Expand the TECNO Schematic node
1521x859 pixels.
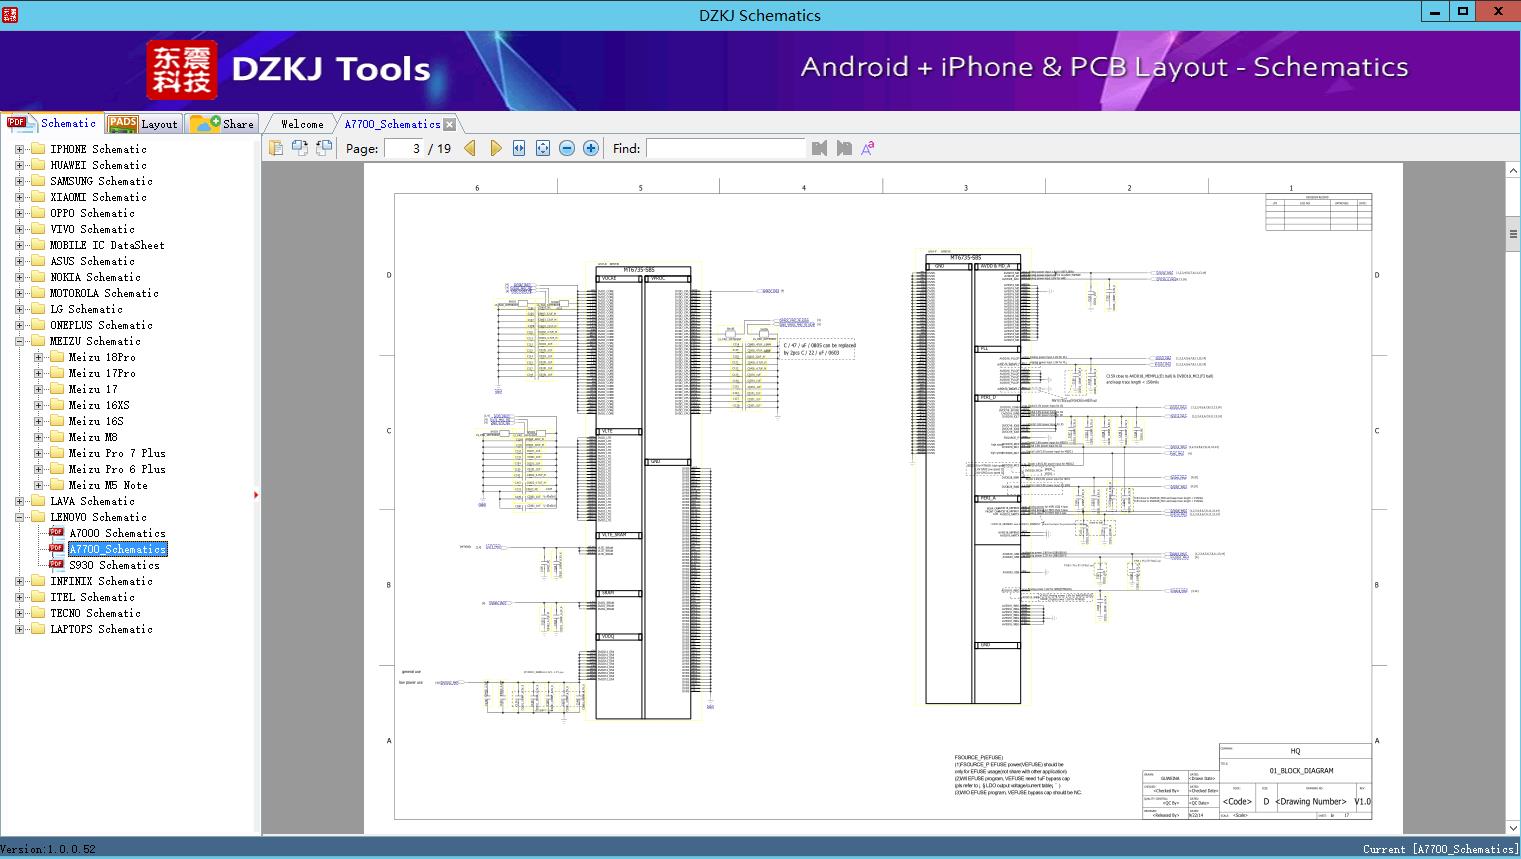pyautogui.click(x=19, y=613)
